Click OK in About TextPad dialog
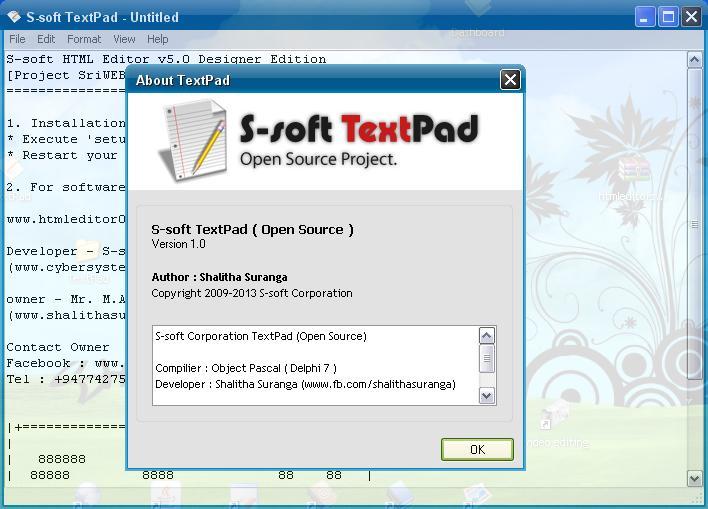Viewport: 708px width, 509px height. (477, 449)
